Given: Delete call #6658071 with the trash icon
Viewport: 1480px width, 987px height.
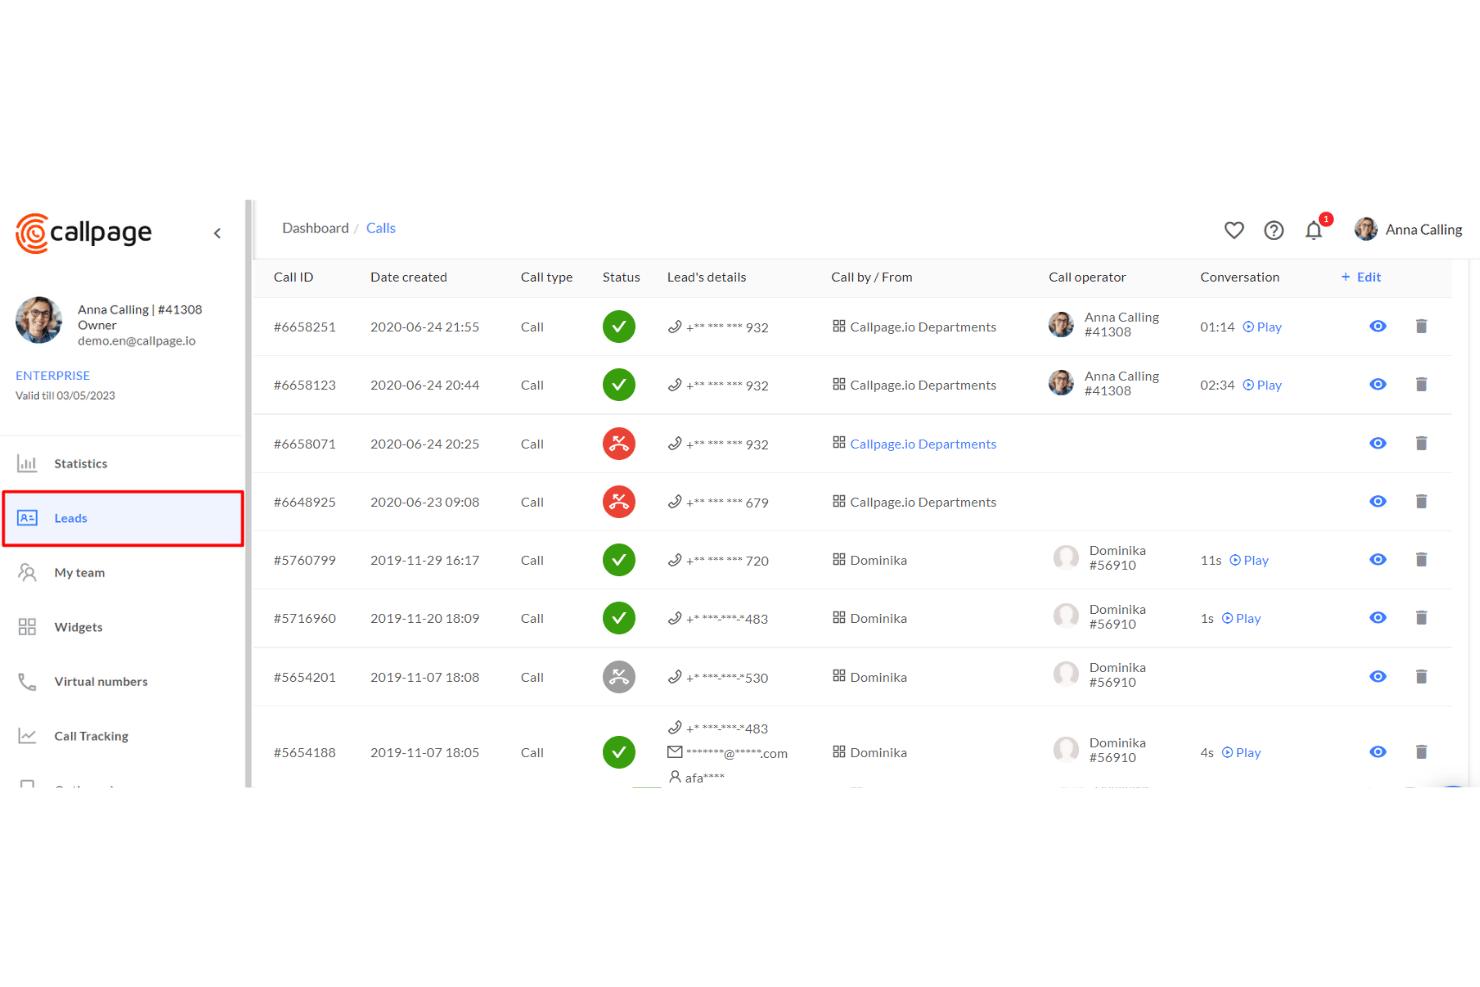Looking at the screenshot, I should pyautogui.click(x=1421, y=443).
